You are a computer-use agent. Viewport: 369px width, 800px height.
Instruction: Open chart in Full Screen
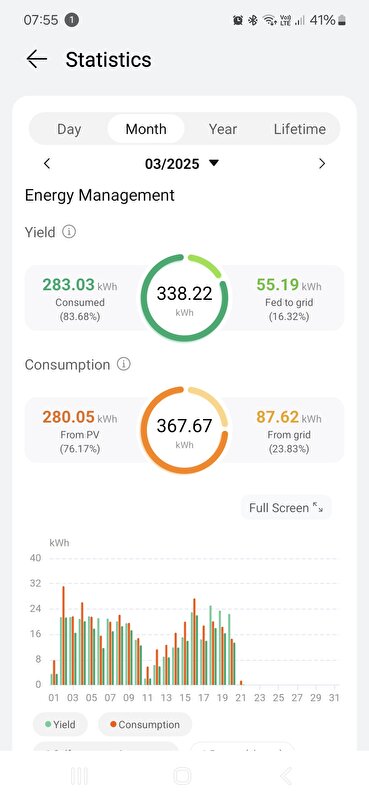click(286, 508)
